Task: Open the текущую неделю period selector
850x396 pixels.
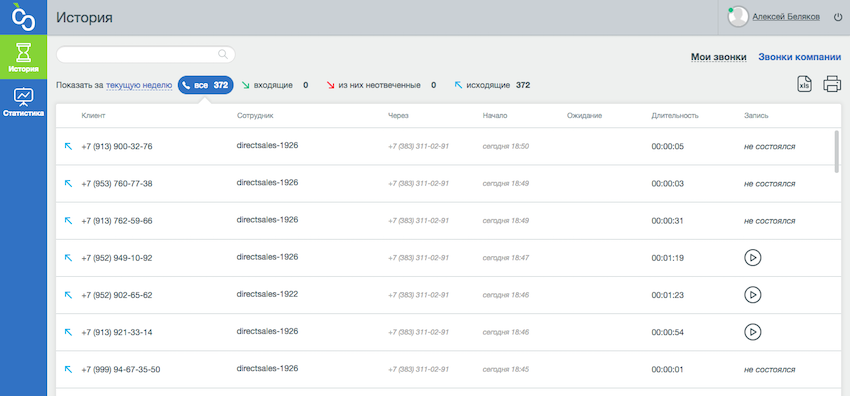Action: click(139, 85)
